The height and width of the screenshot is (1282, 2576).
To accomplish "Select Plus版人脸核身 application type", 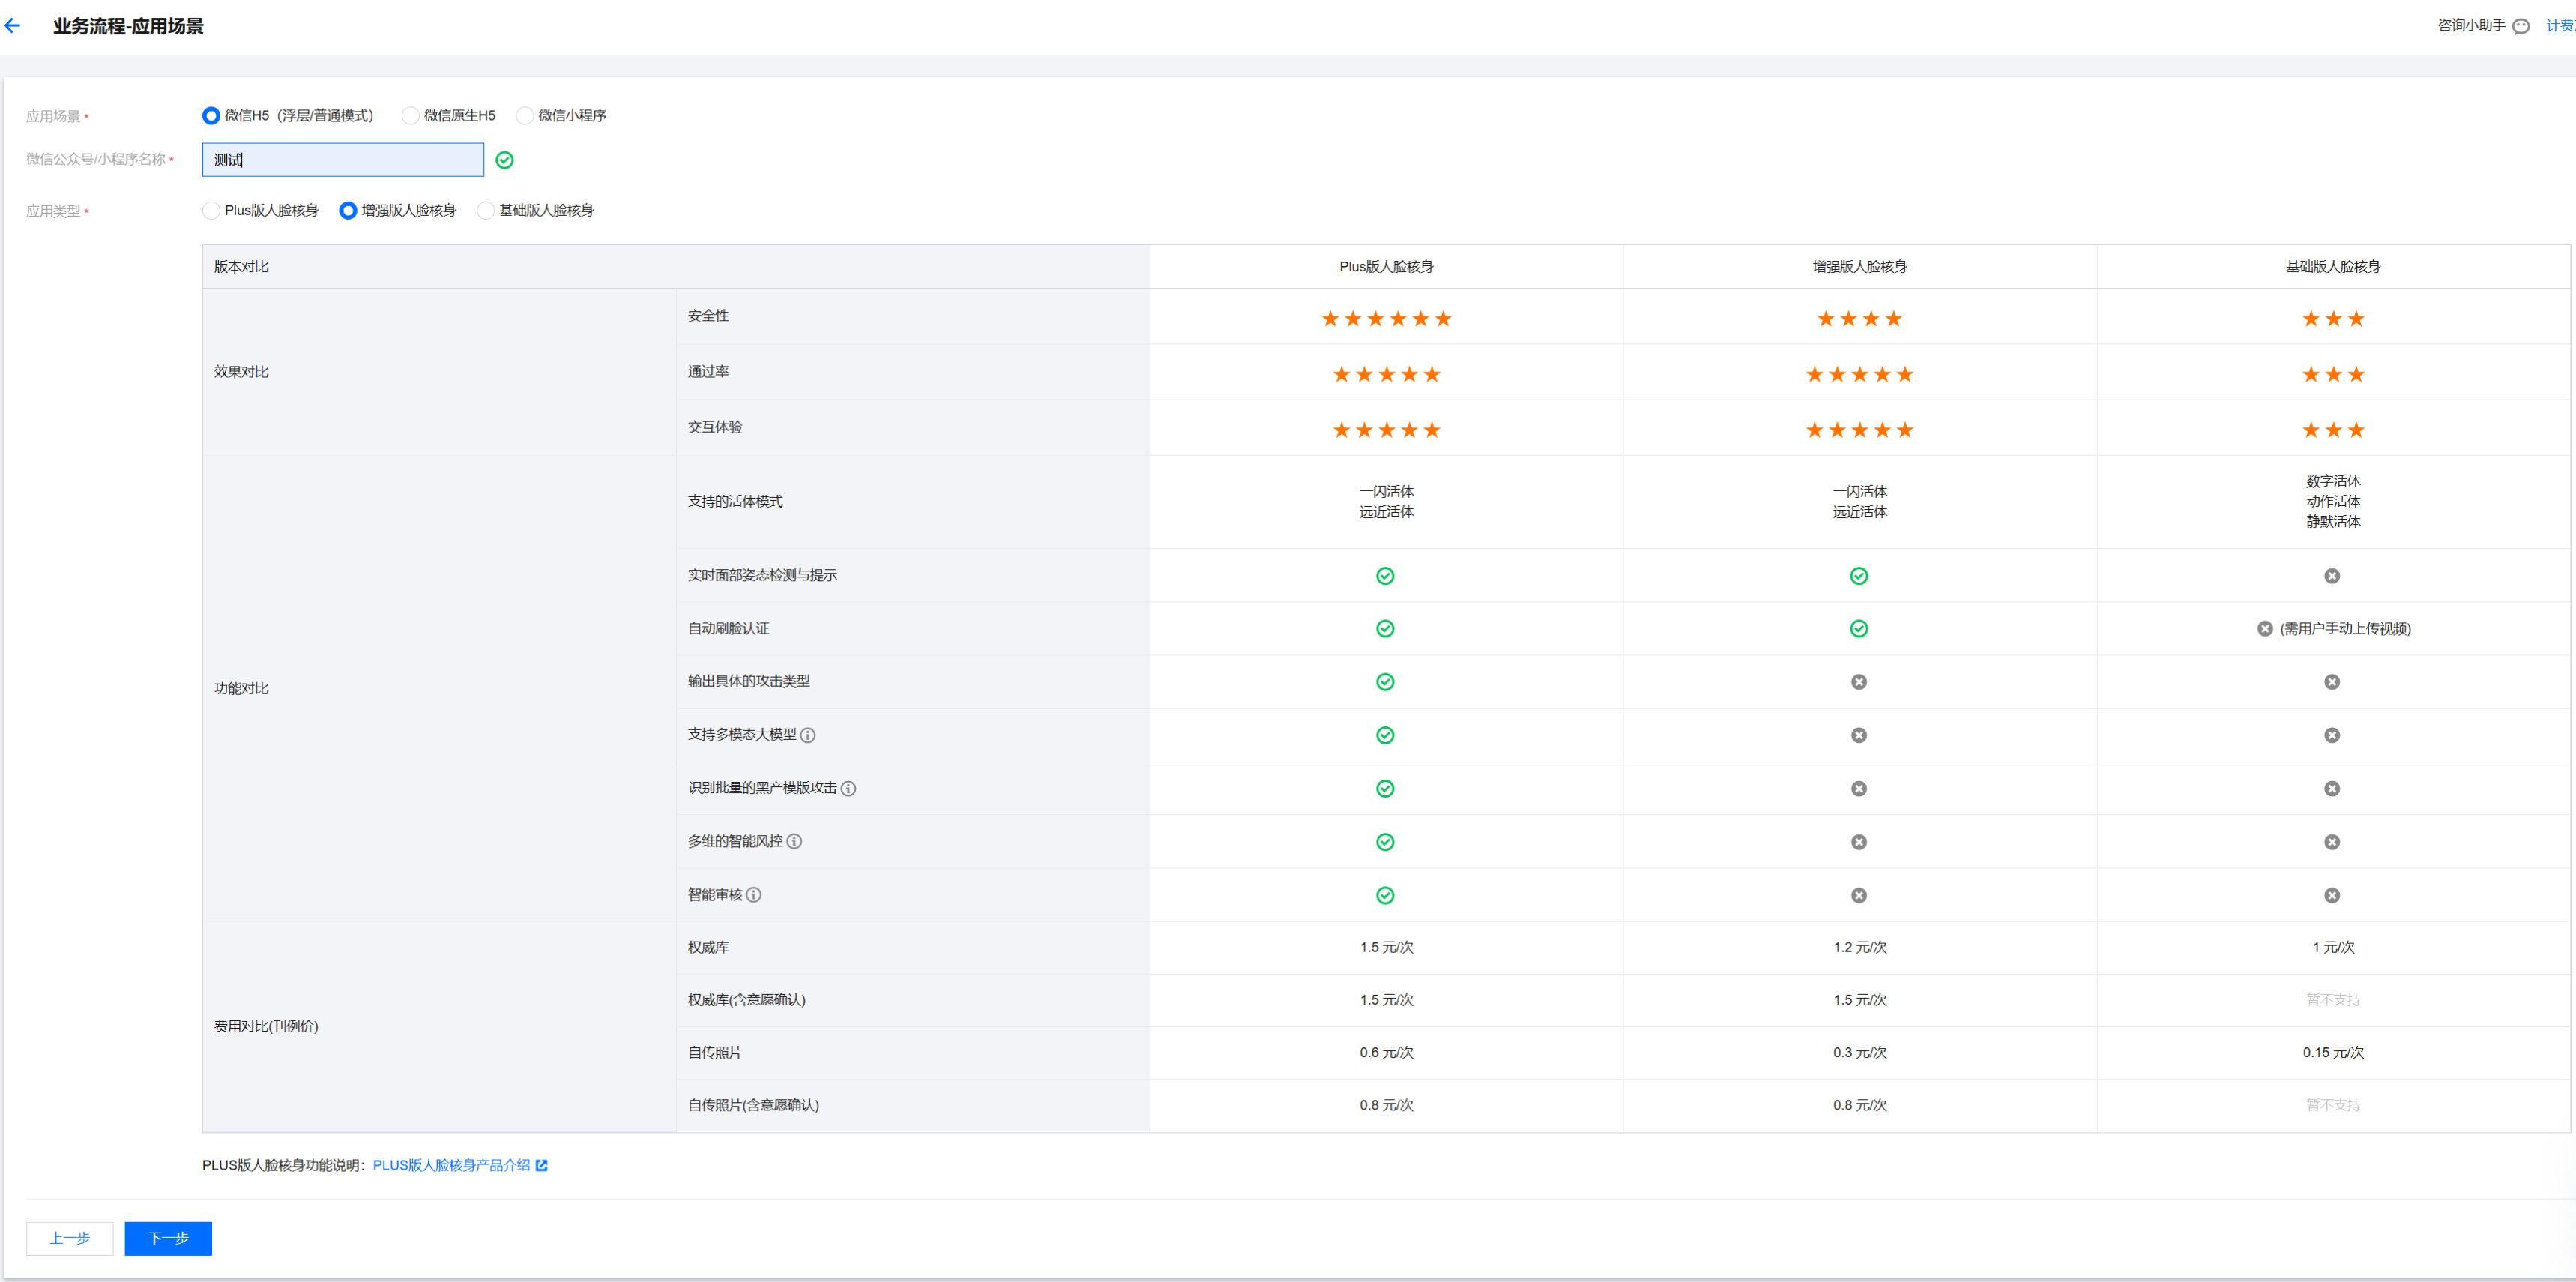I will (211, 210).
